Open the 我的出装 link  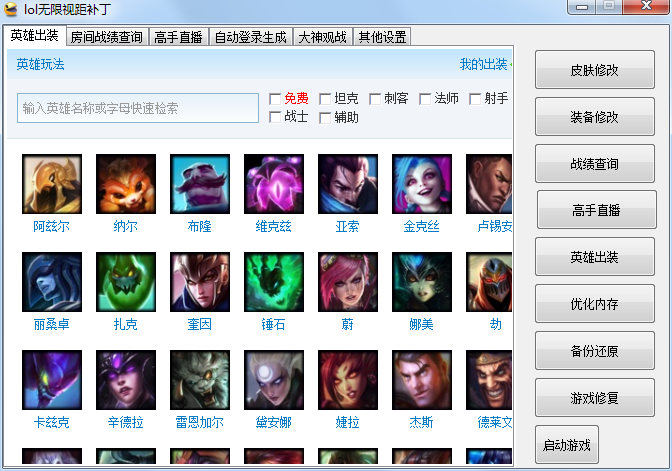483,64
